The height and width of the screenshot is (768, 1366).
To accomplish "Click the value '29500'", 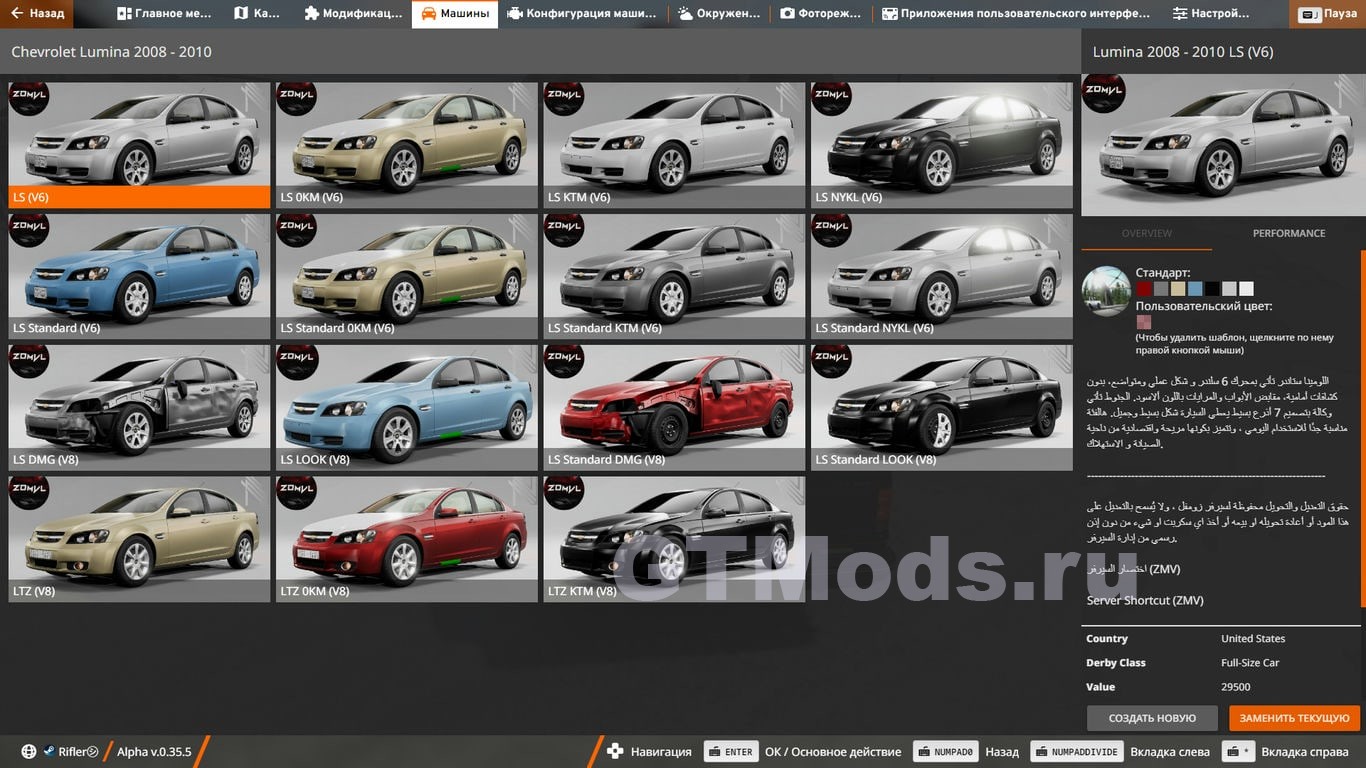I will tap(1236, 687).
